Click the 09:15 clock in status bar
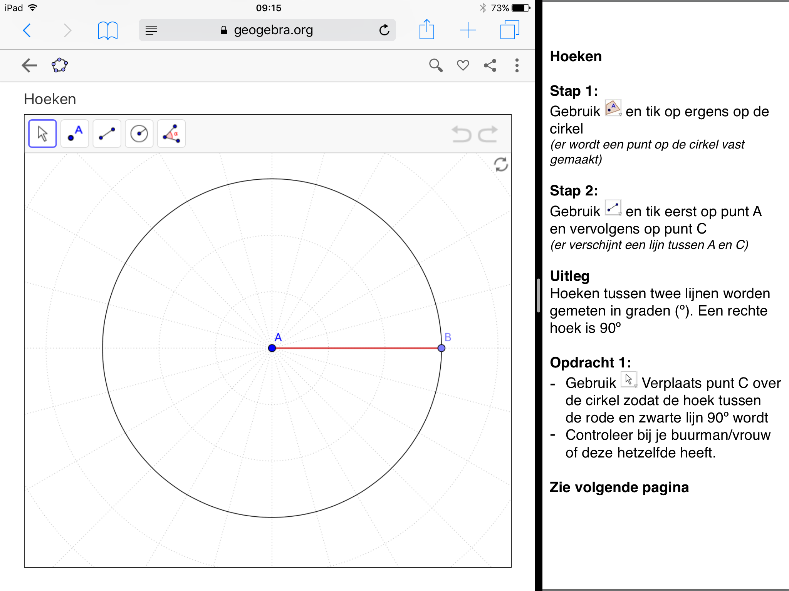789x591 pixels. [269, 8]
